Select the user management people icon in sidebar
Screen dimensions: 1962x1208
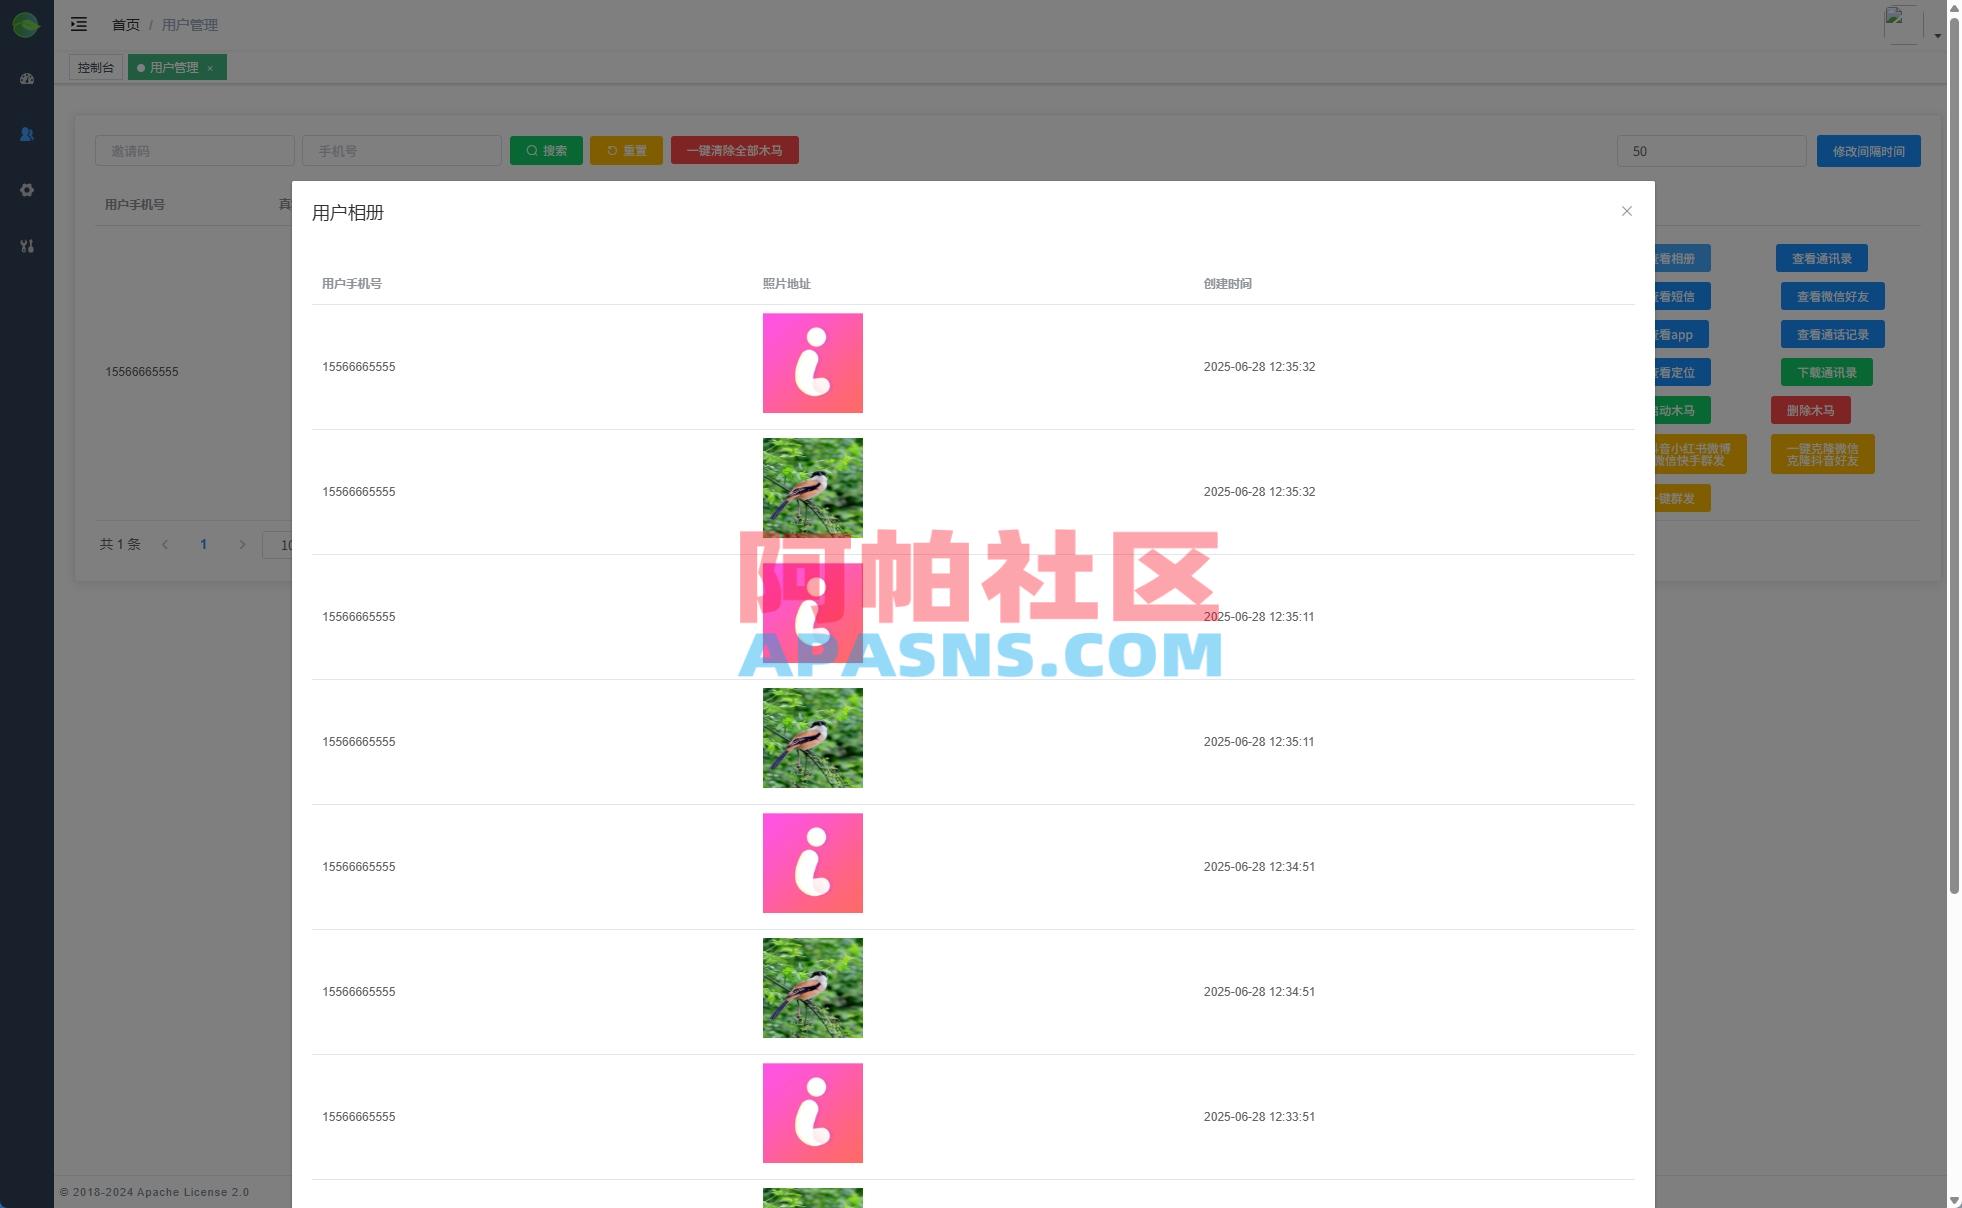pos(27,134)
